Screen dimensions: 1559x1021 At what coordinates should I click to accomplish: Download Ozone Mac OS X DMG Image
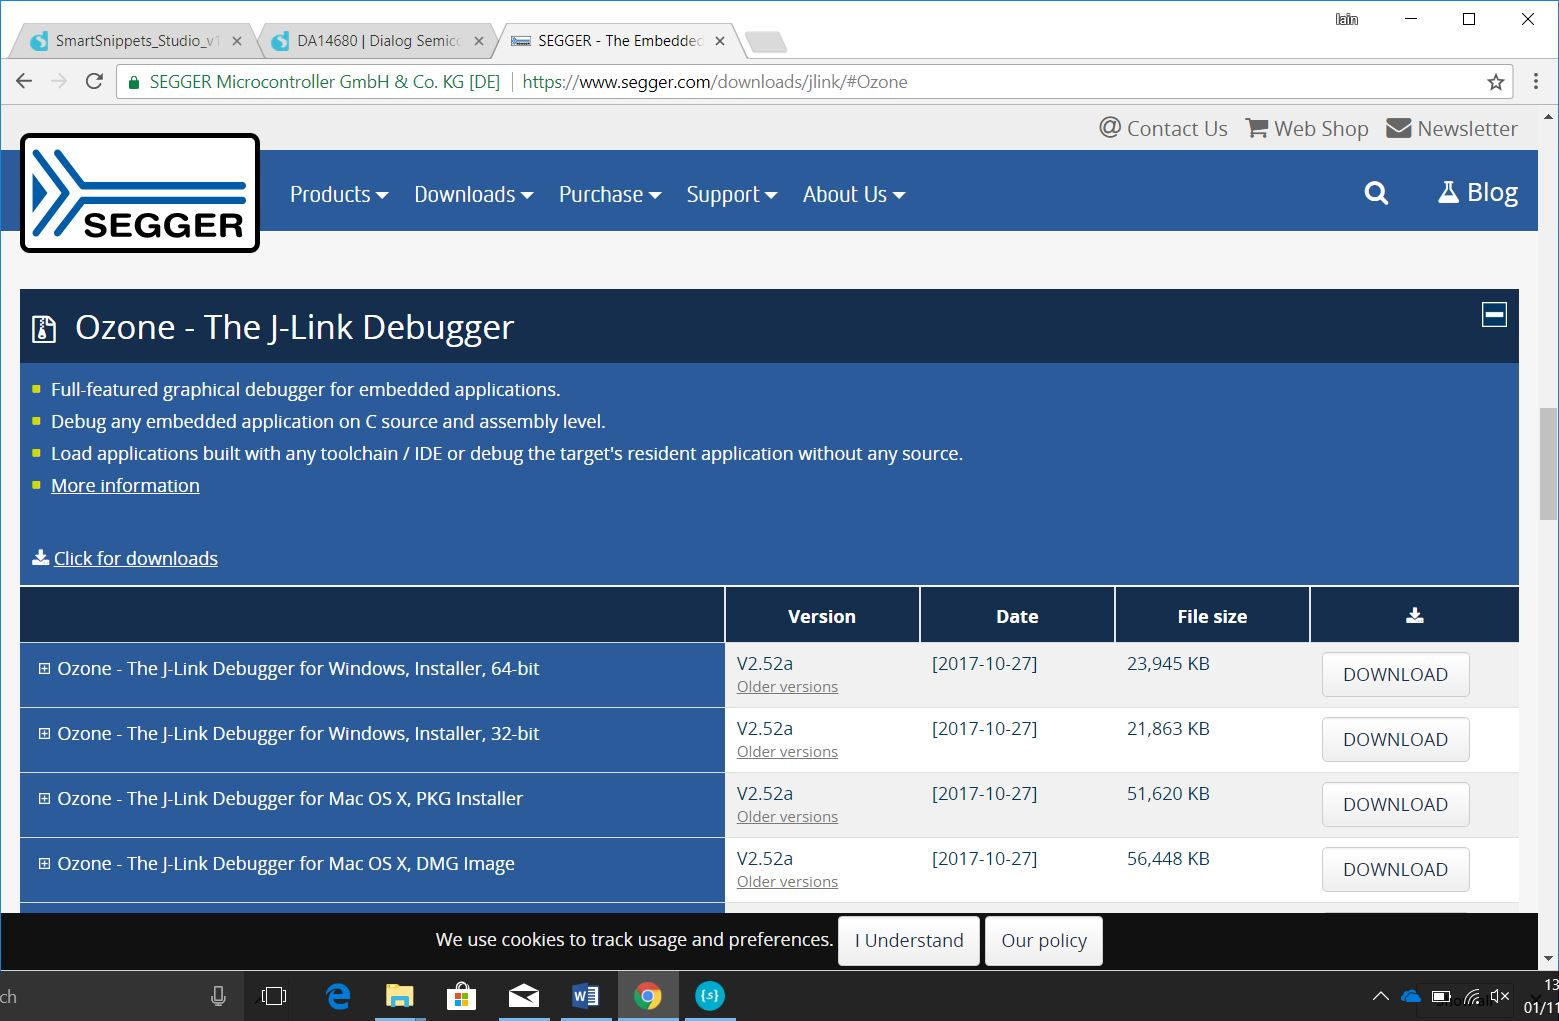(1395, 869)
